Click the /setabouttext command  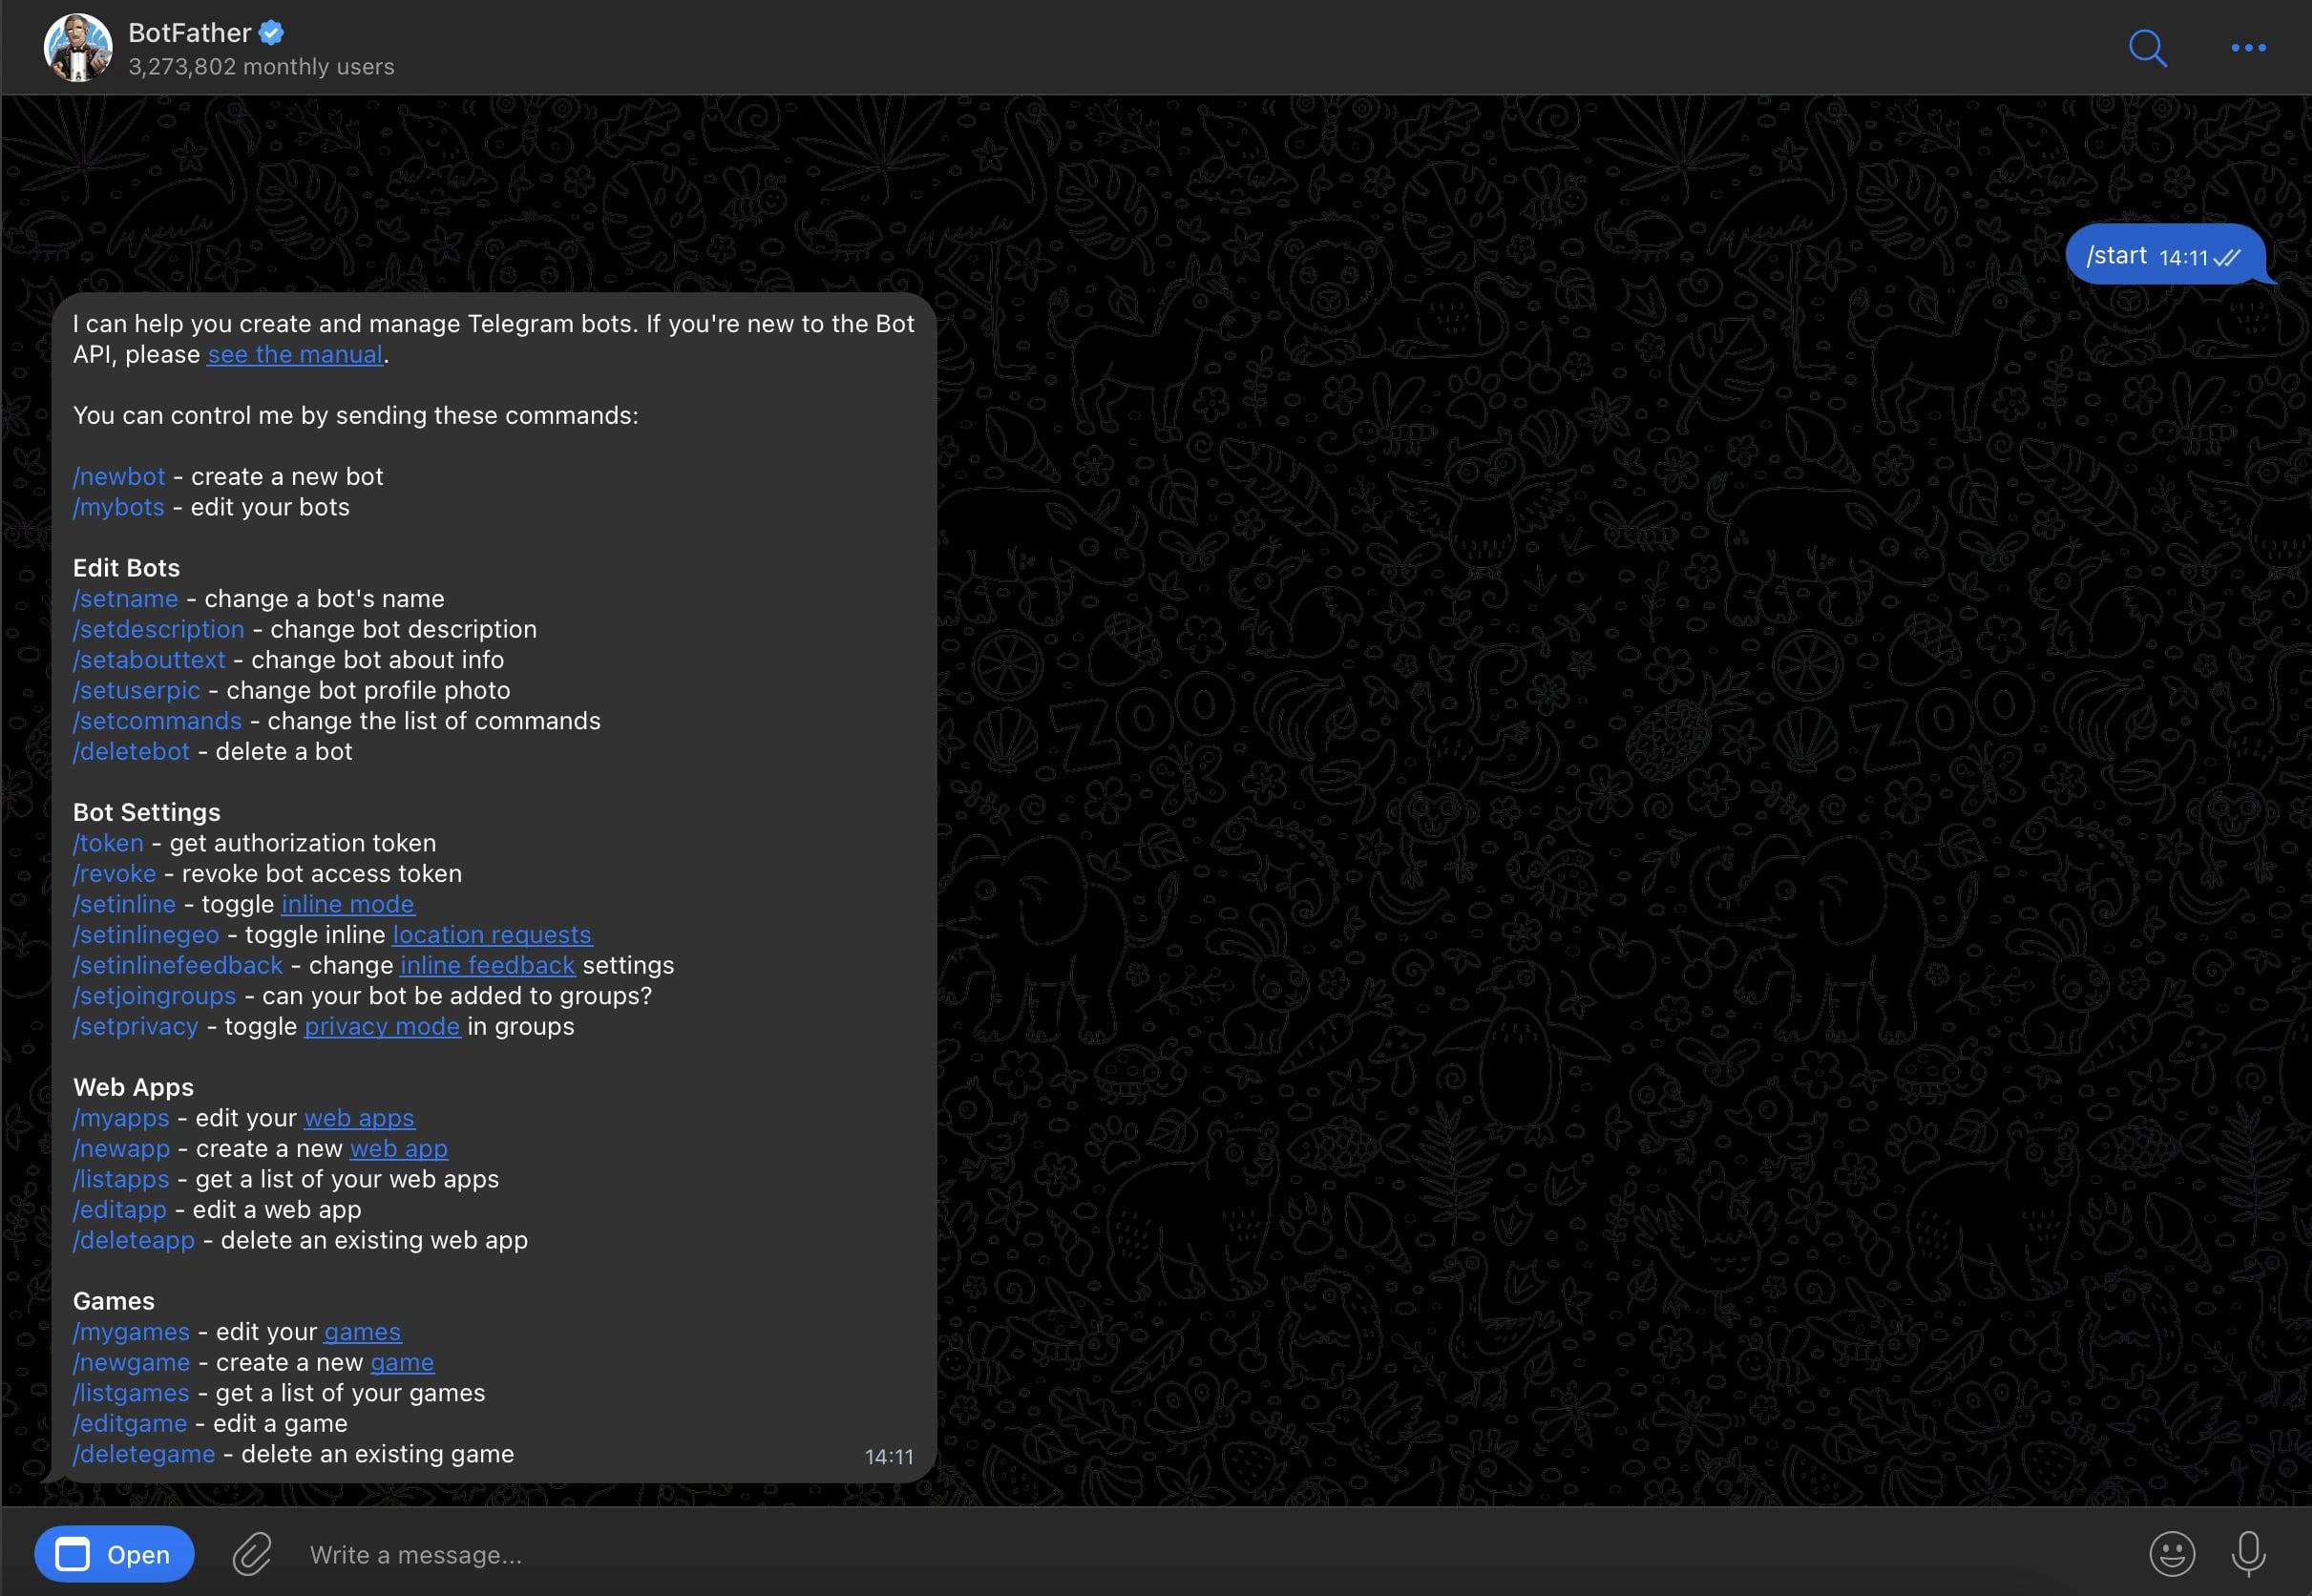(x=149, y=660)
